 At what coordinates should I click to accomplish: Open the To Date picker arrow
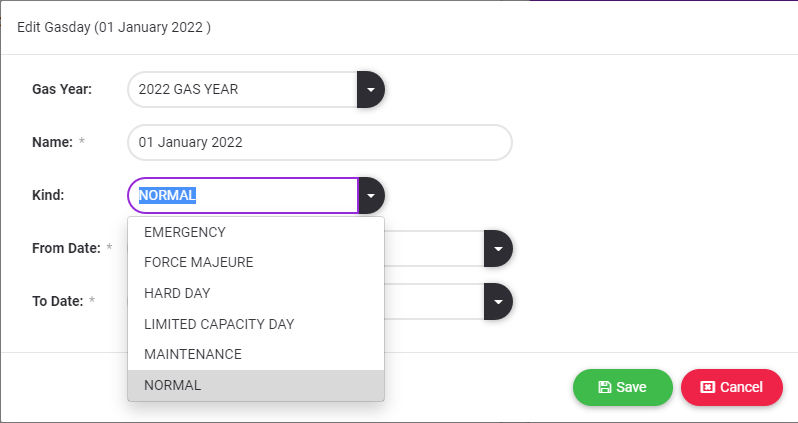498,300
